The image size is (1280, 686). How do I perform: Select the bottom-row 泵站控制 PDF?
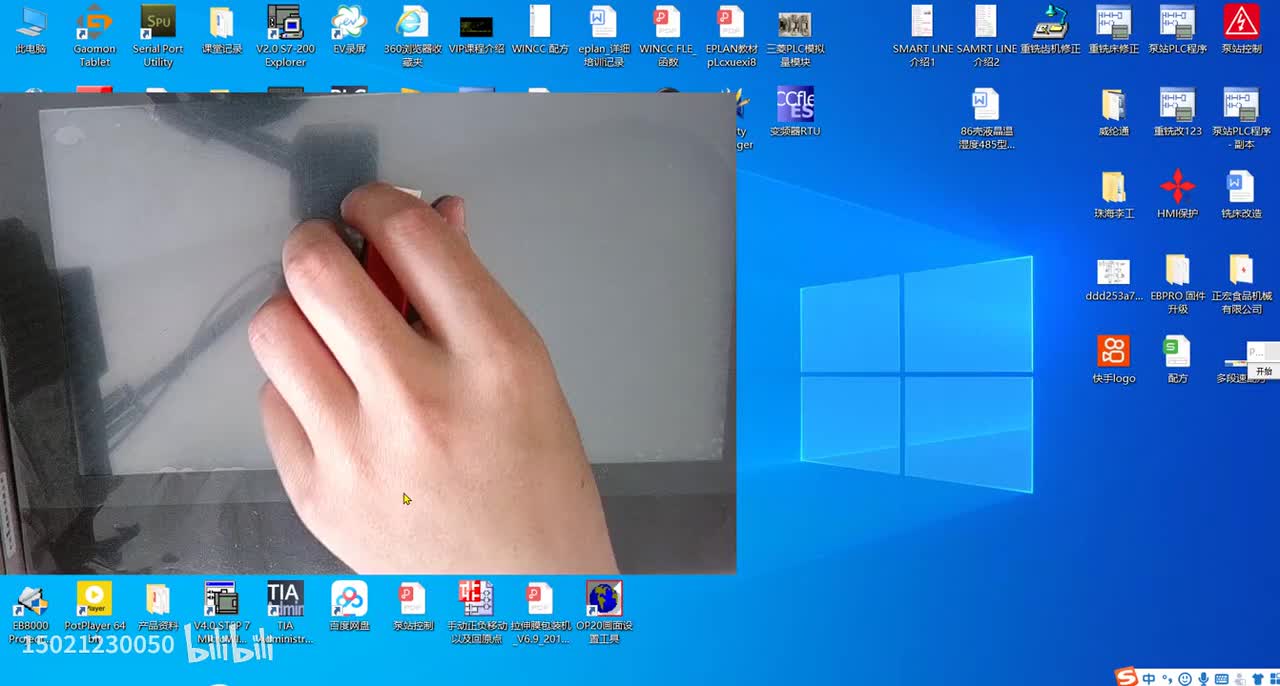point(412,607)
